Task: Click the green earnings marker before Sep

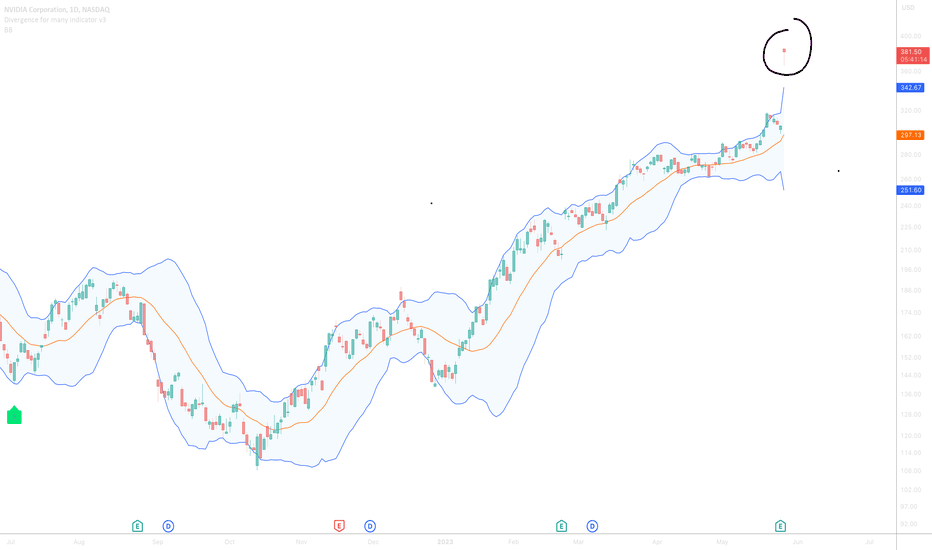Action: 137,526
